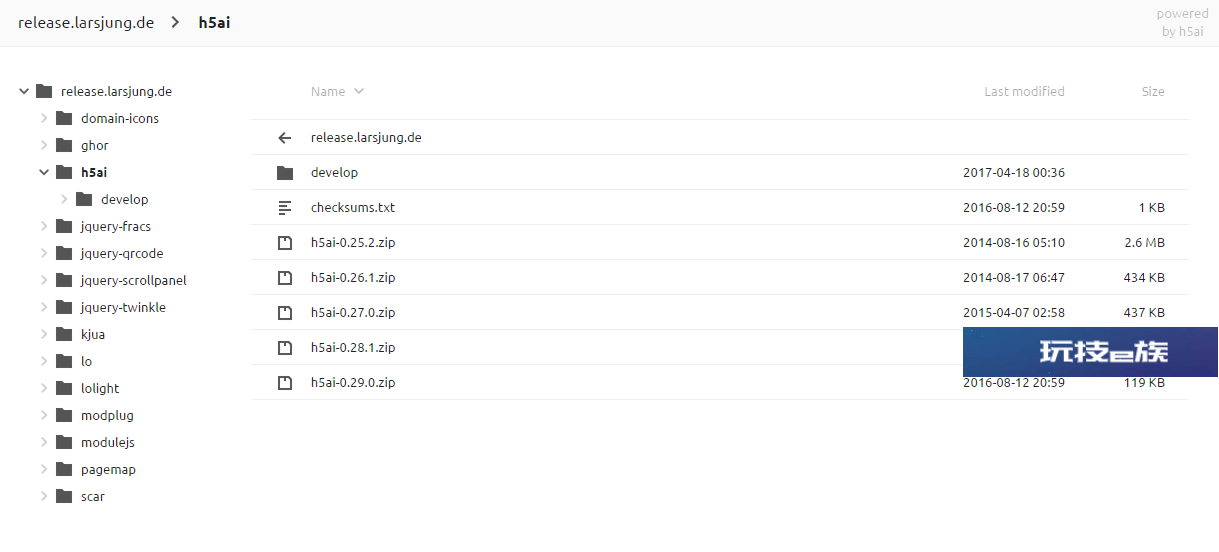Click the lolight folder icon

pyautogui.click(x=64, y=388)
